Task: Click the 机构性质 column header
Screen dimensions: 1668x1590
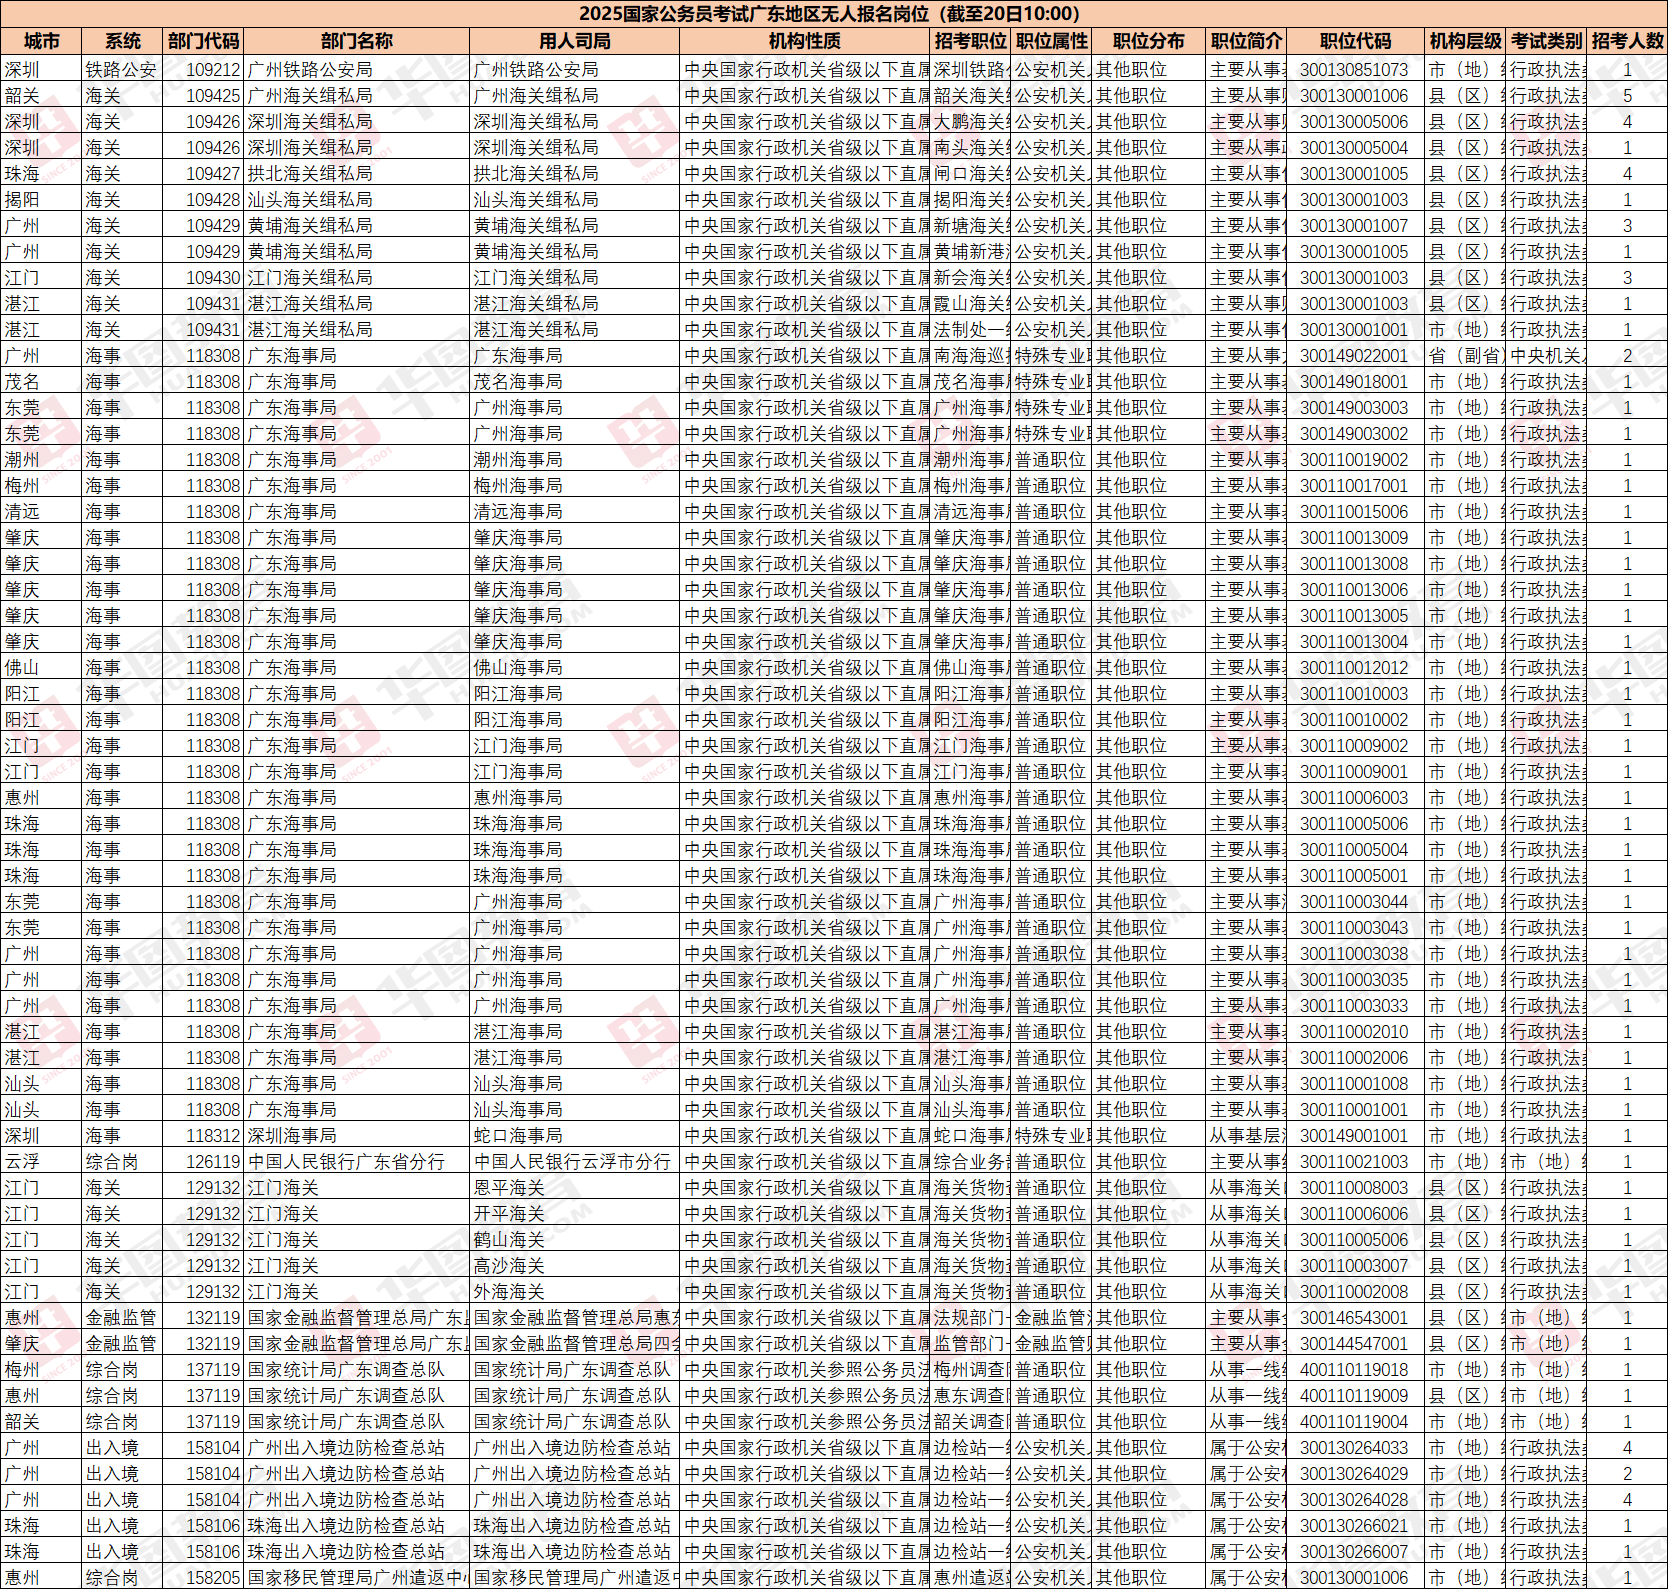Action: [805, 41]
